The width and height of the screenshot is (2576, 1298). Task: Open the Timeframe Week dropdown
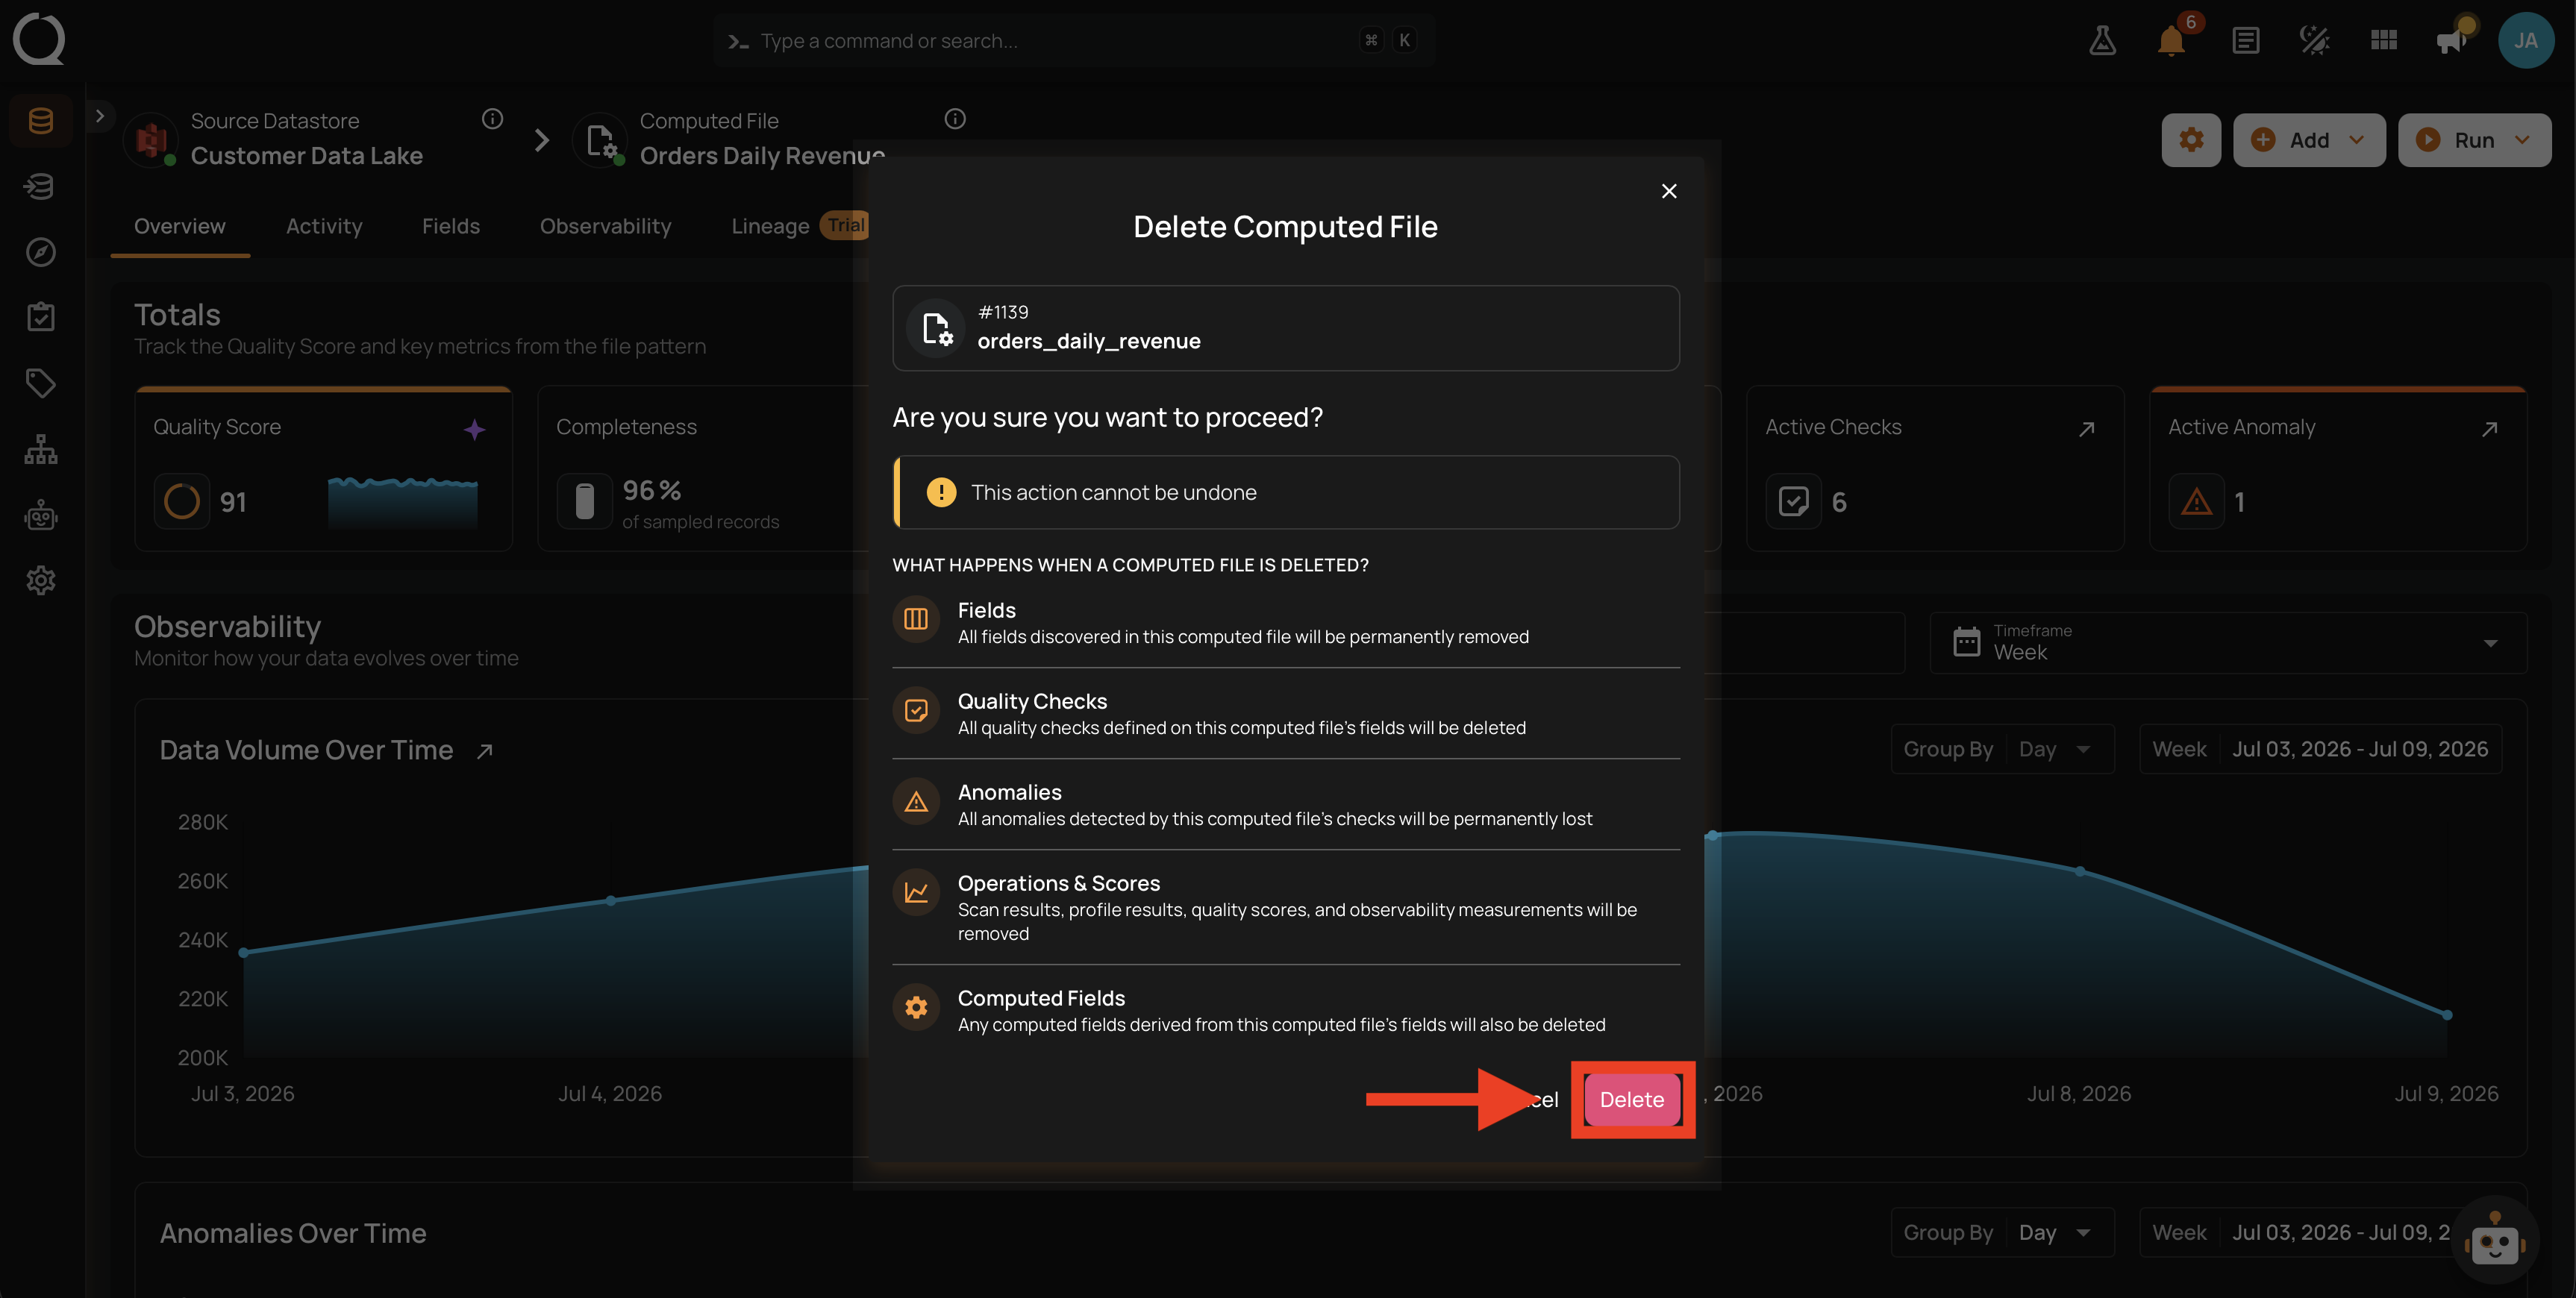[2227, 642]
